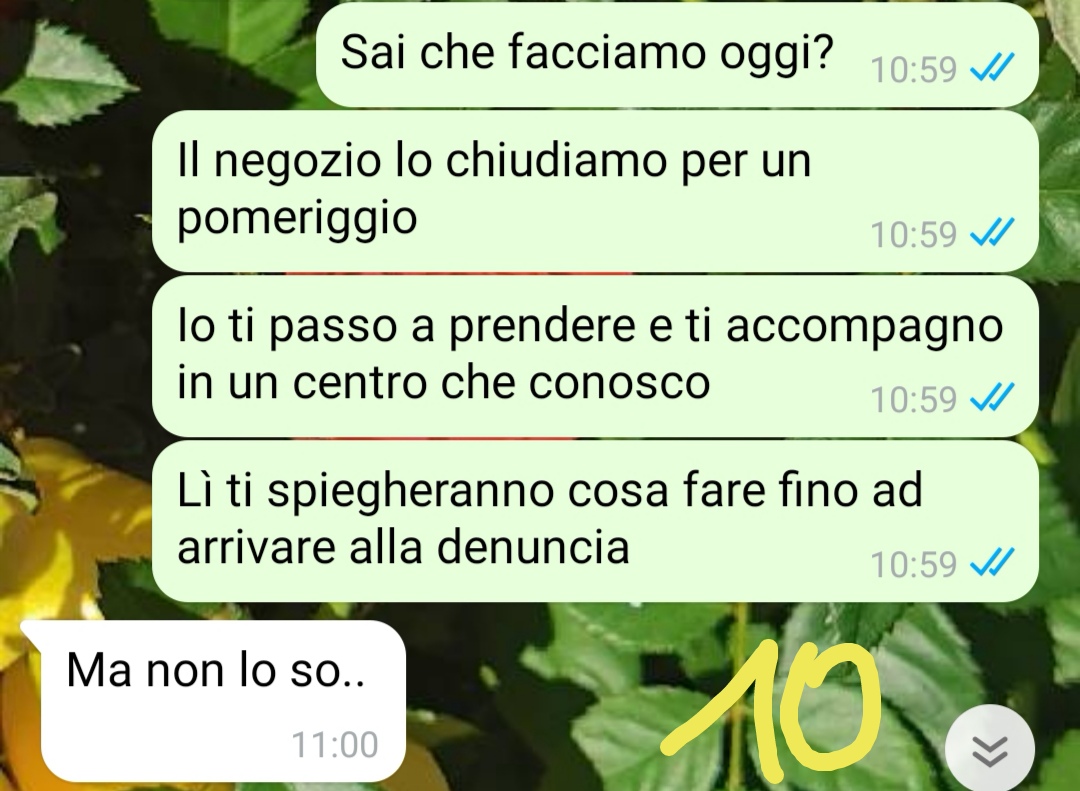
Task: Tap blue read ticks on 'Sai che facciamo oggi?'
Action: (x=992, y=68)
